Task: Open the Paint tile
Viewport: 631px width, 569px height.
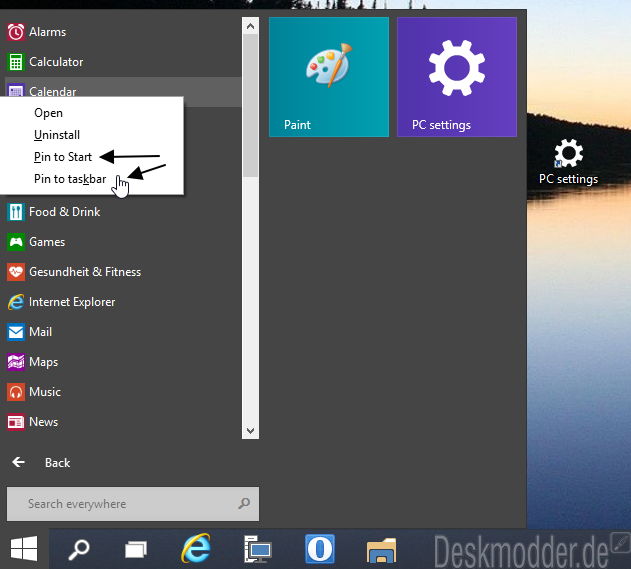Action: [329, 77]
